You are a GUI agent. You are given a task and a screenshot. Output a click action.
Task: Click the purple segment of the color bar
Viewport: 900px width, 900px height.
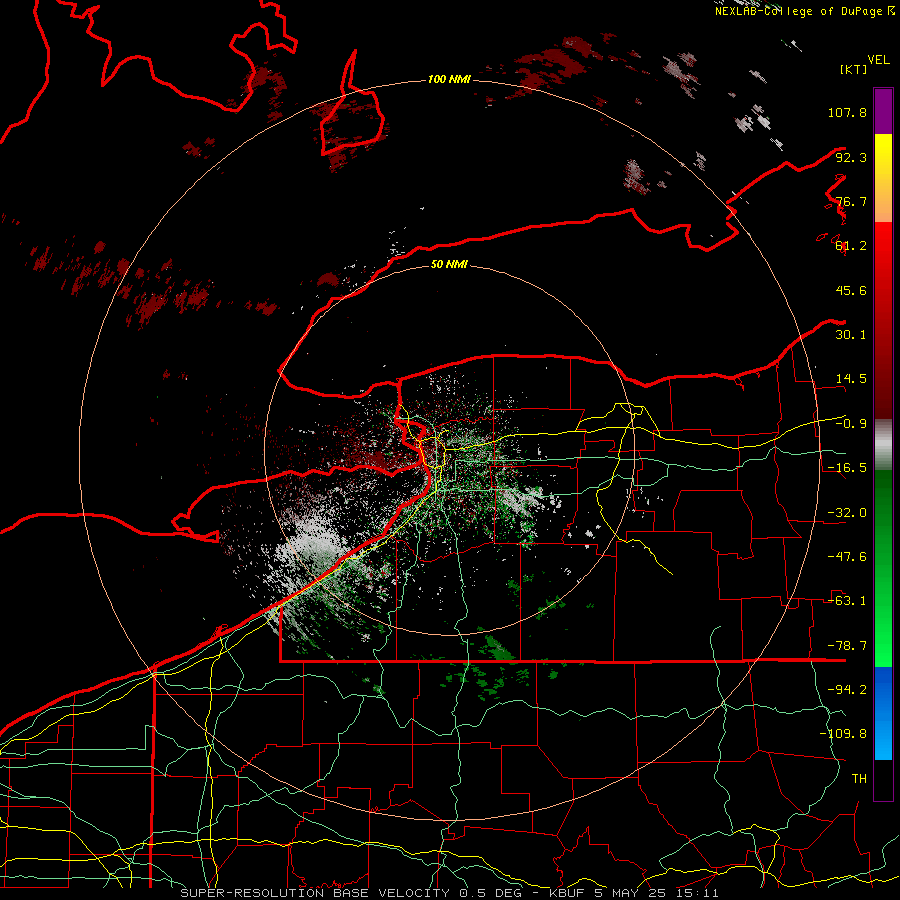(x=883, y=111)
